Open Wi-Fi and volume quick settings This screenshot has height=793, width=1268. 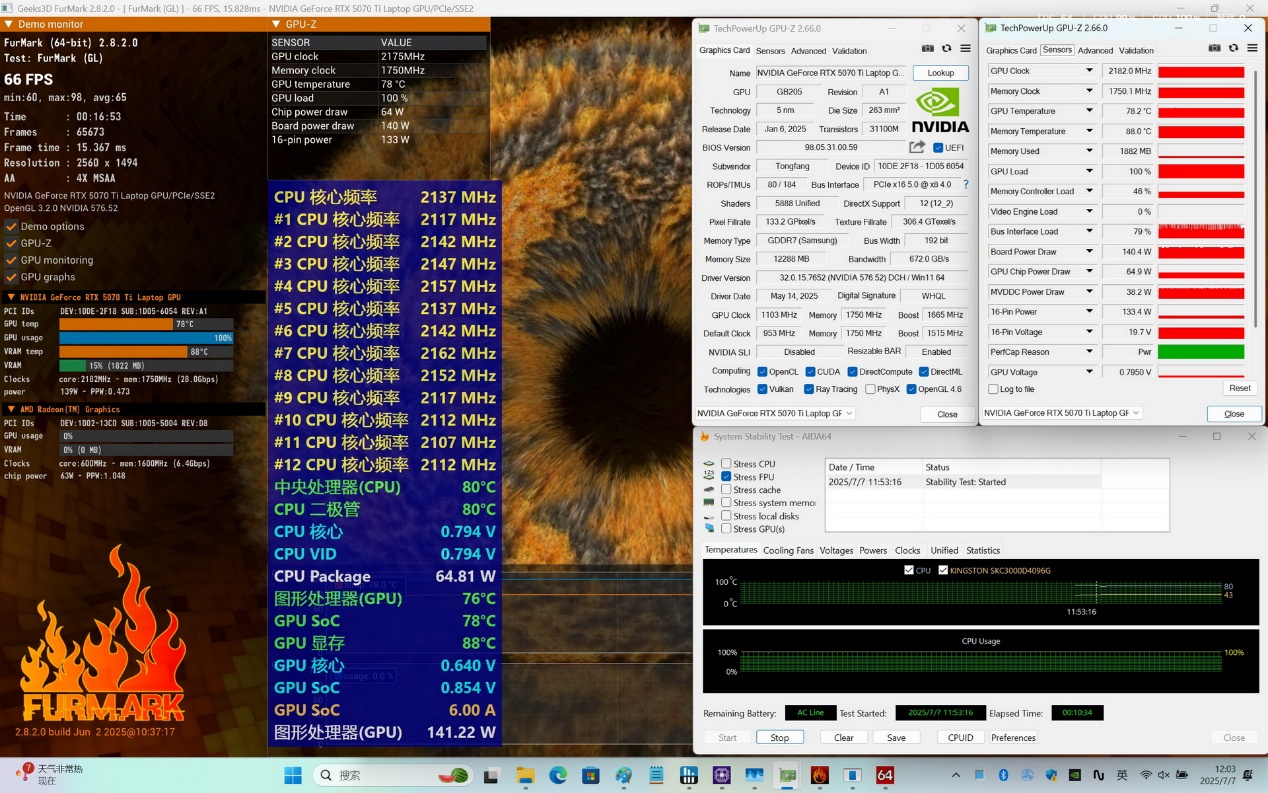point(1165,775)
